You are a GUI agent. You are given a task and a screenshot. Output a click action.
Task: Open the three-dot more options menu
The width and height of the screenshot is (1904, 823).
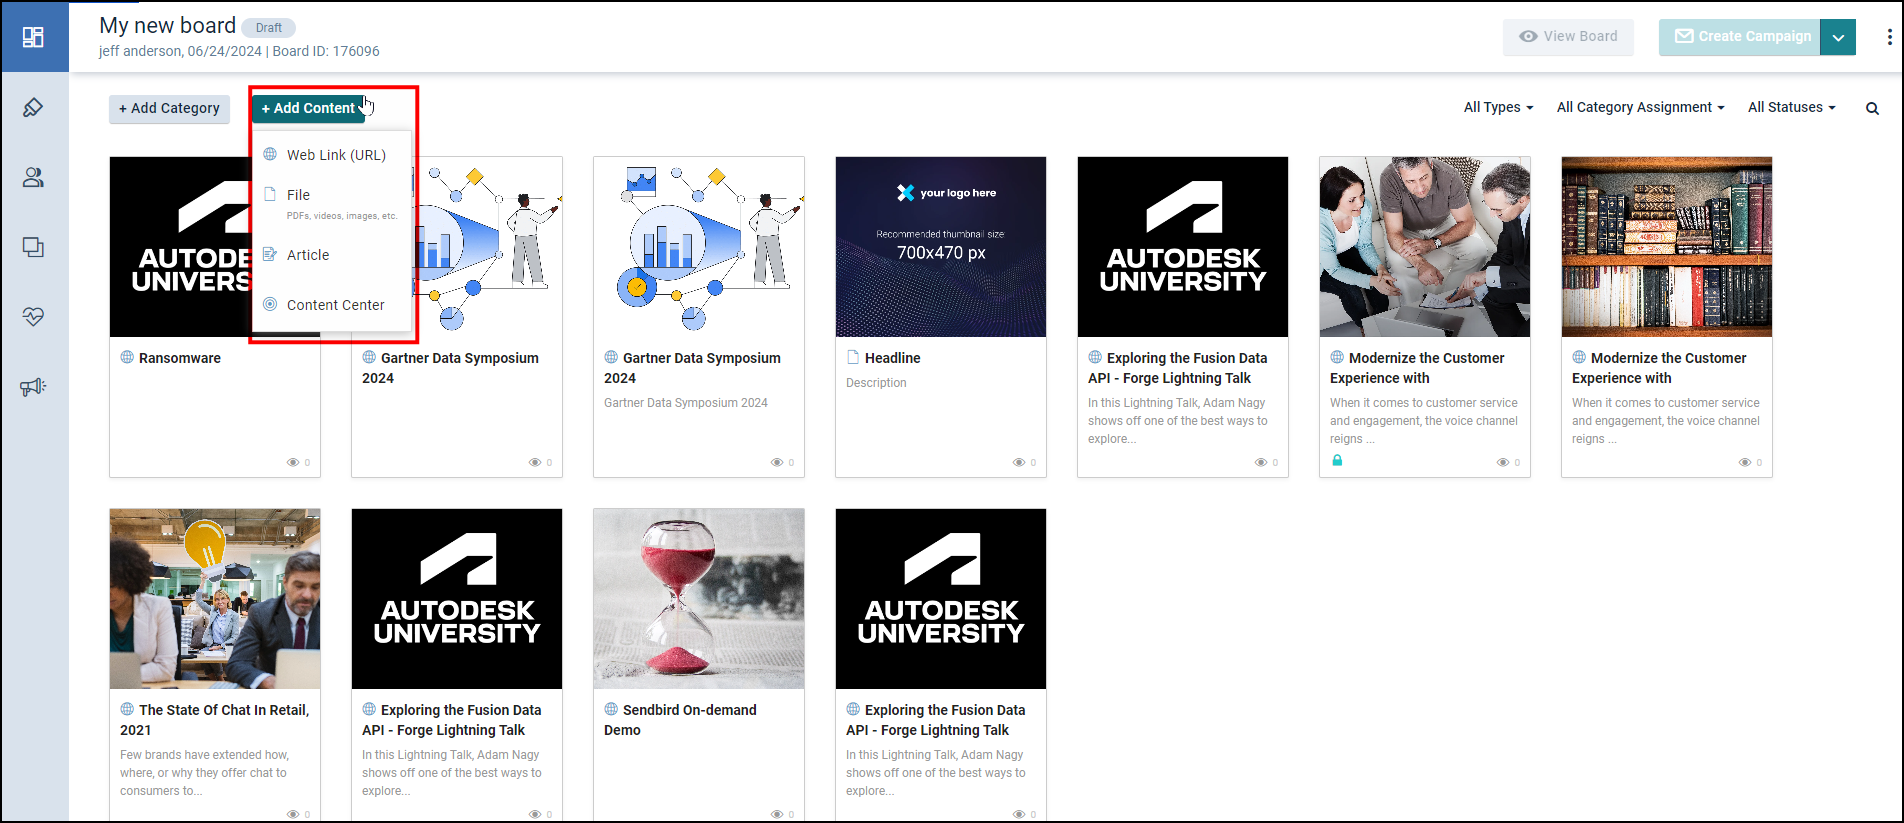click(1889, 37)
